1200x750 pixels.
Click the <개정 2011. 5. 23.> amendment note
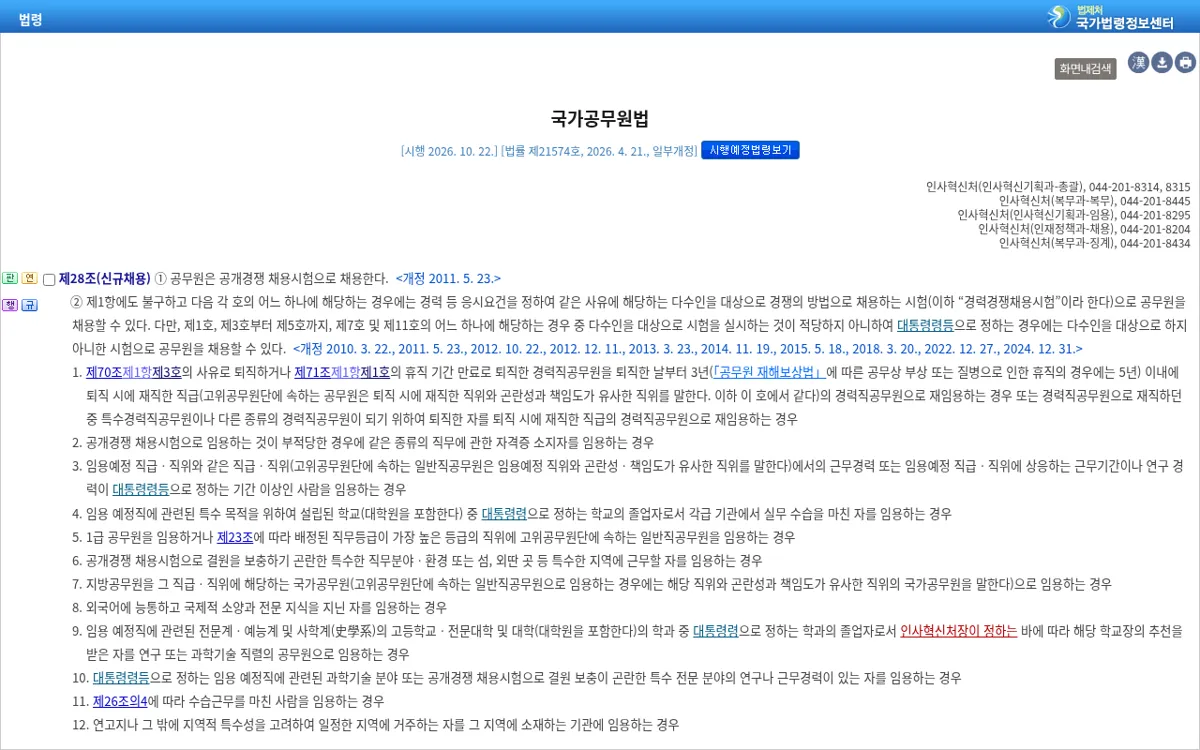point(448,278)
